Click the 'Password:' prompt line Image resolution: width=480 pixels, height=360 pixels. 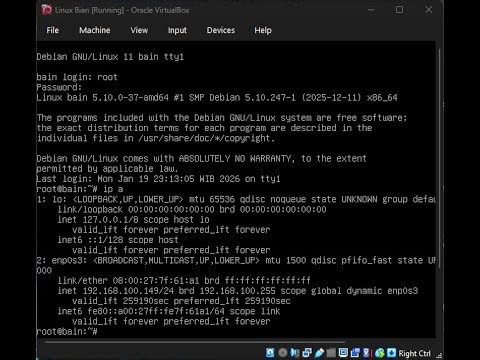[x=59, y=87]
